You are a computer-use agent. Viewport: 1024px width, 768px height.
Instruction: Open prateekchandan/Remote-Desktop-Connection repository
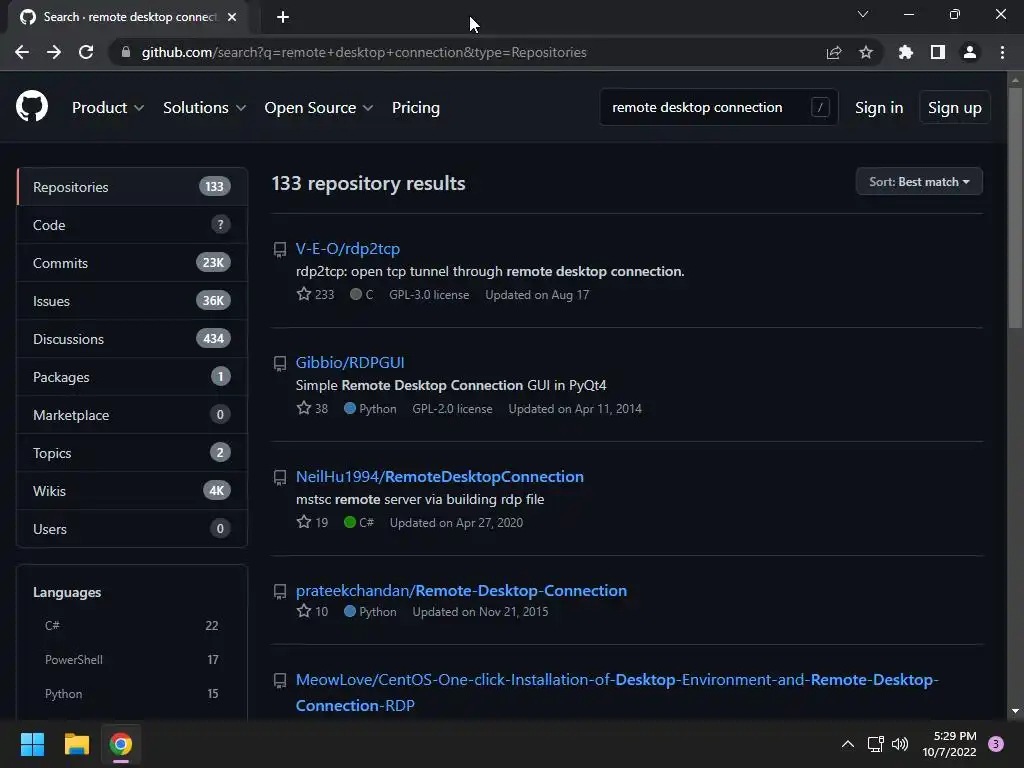pos(461,590)
